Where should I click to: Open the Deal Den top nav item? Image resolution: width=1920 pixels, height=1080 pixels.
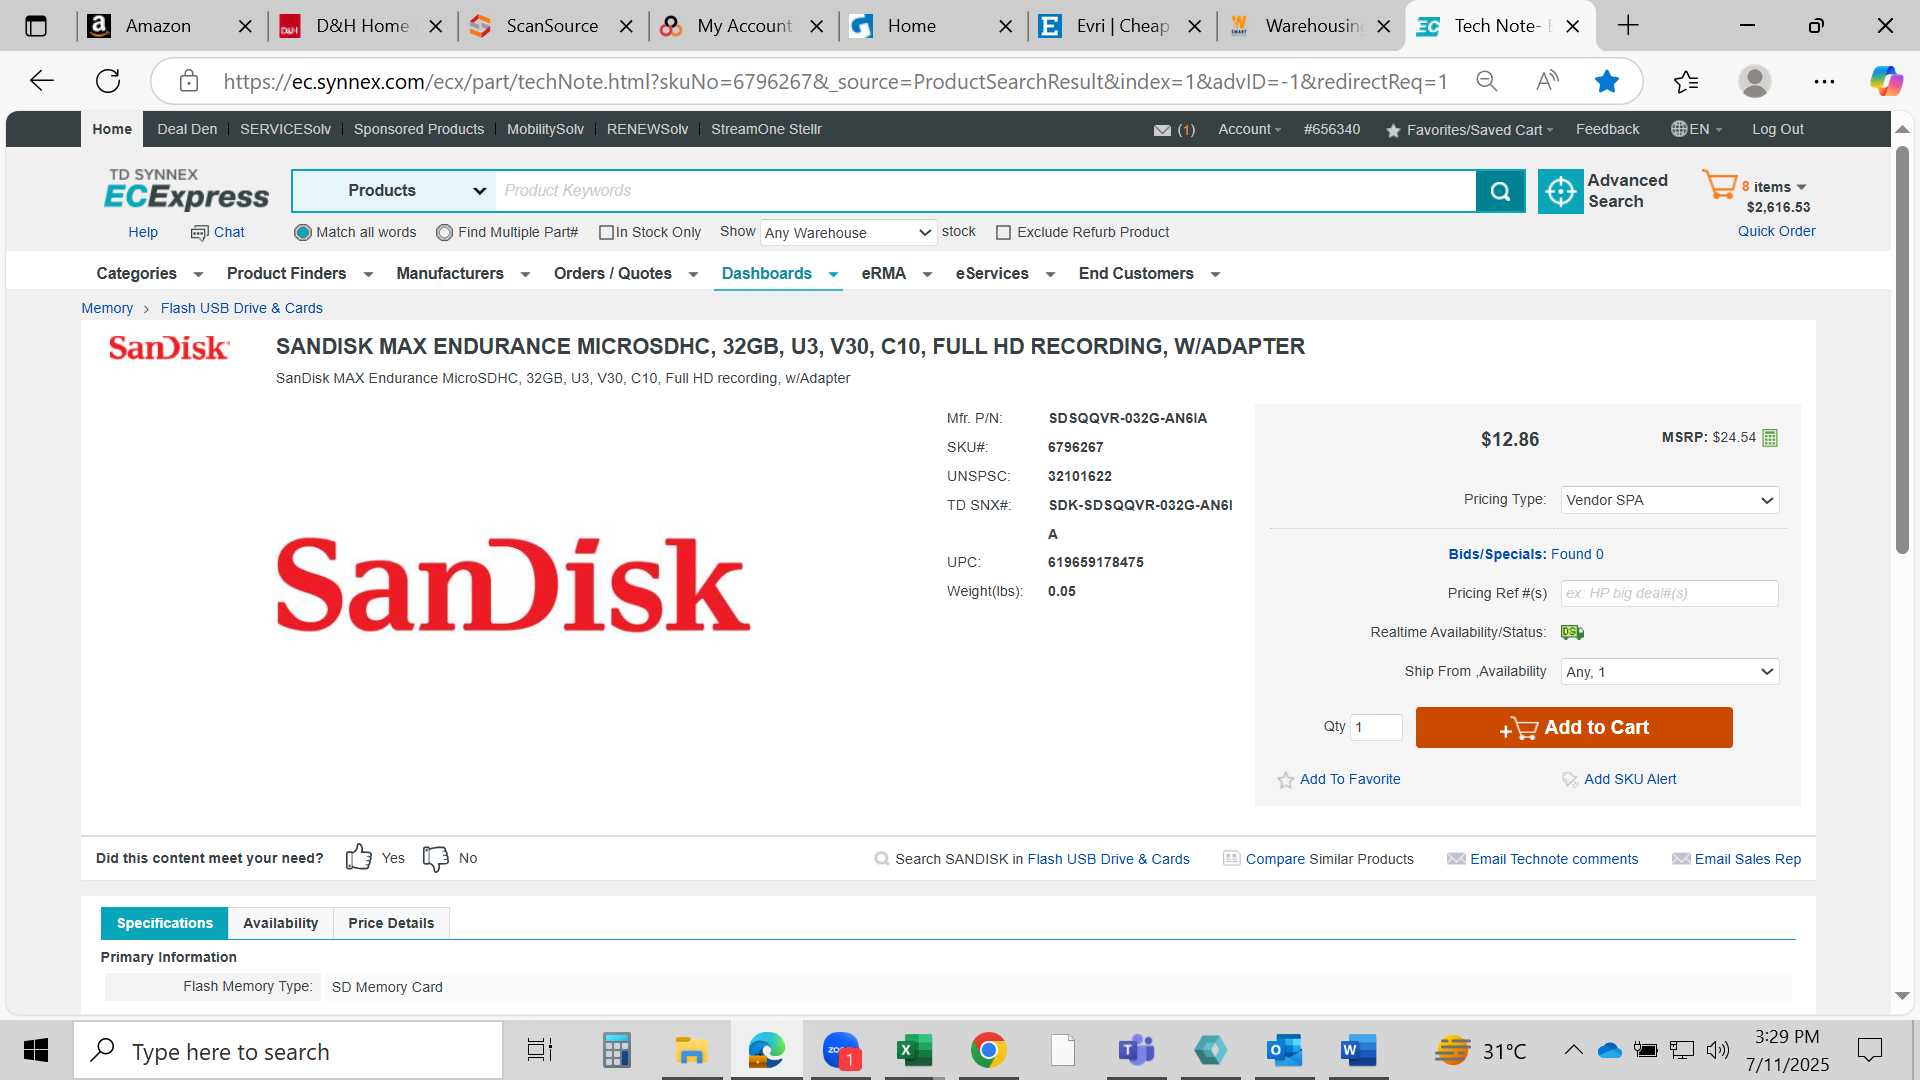187,129
